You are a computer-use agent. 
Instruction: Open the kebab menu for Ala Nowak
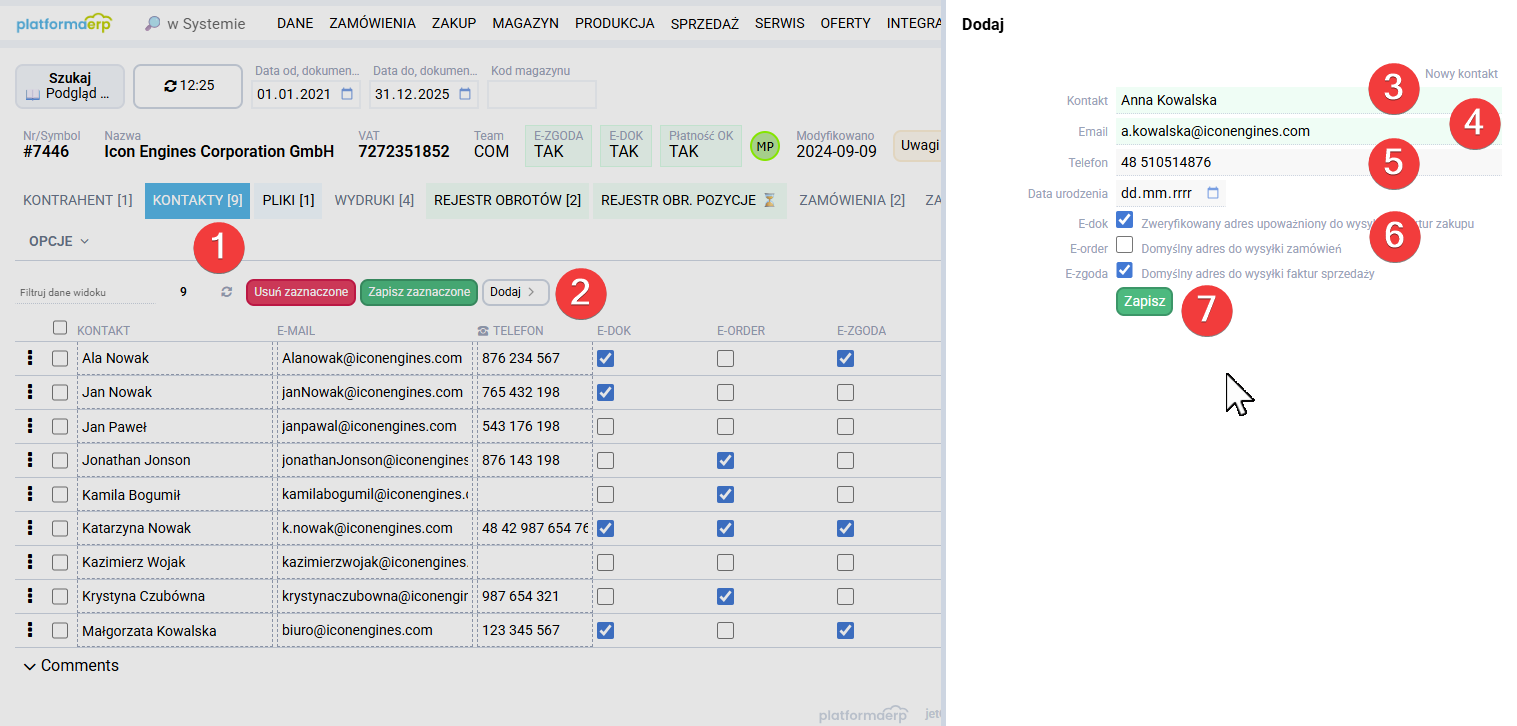click(29, 357)
